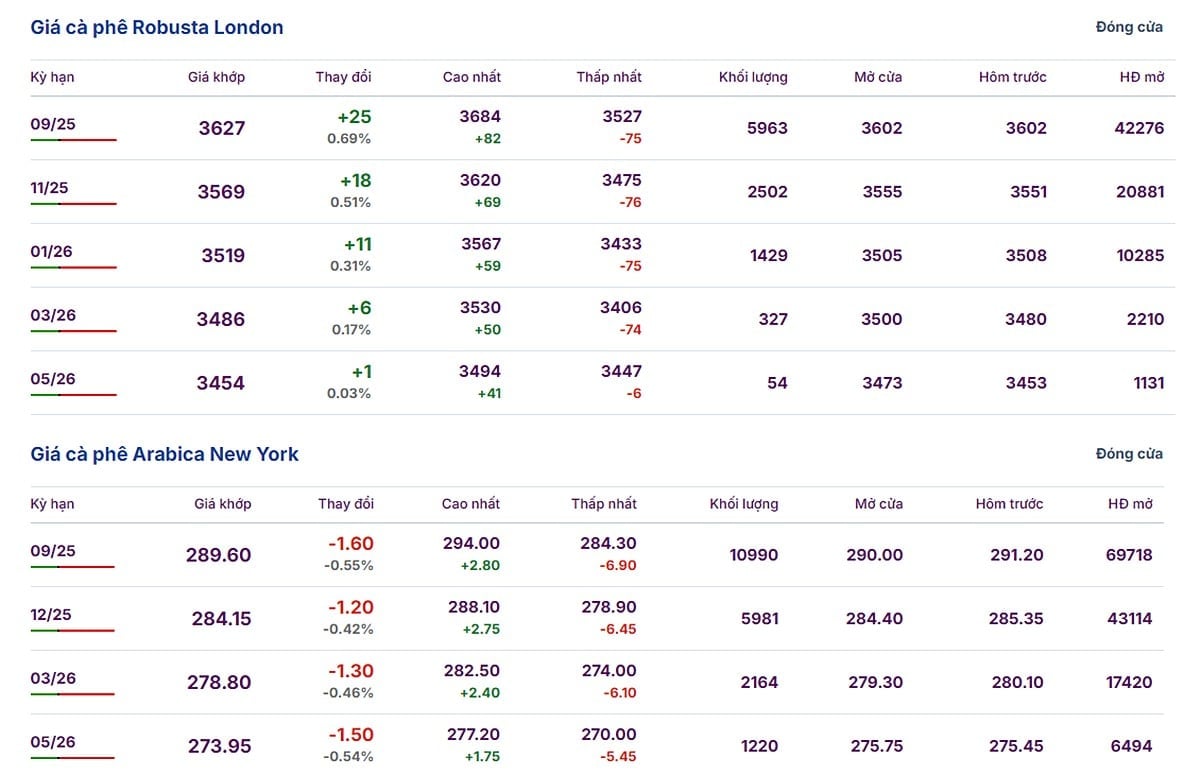The width and height of the screenshot is (1200, 774).
Task: Open the Robusta London 11/25 contract link
Action: tap(50, 187)
